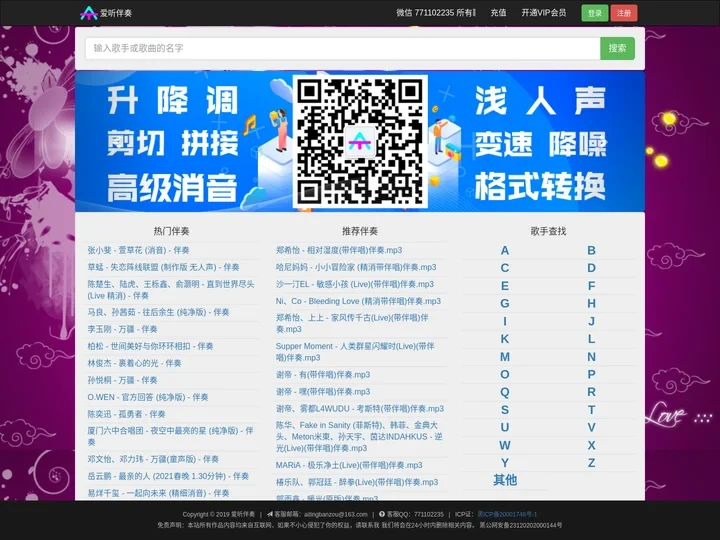
Task: Open the 充值 recharge page
Action: click(498, 13)
